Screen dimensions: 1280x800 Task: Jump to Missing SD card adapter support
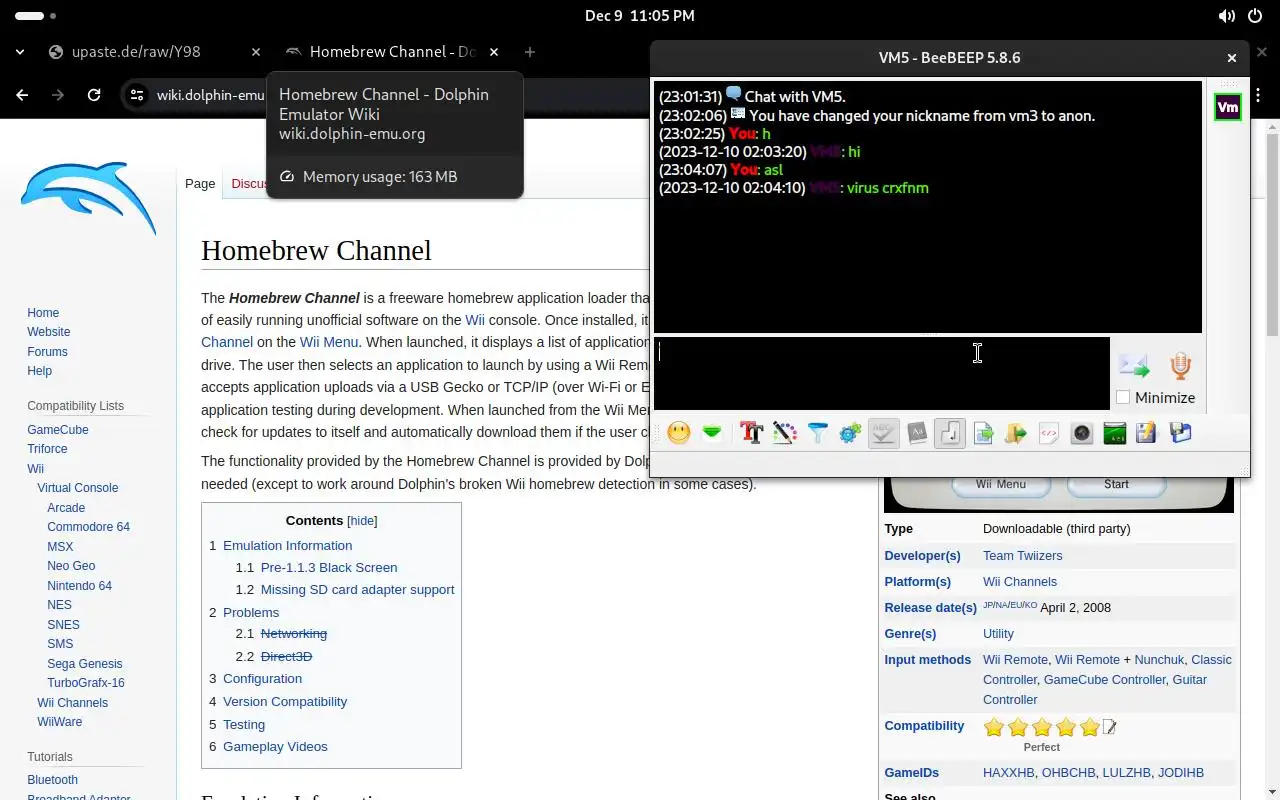point(357,589)
